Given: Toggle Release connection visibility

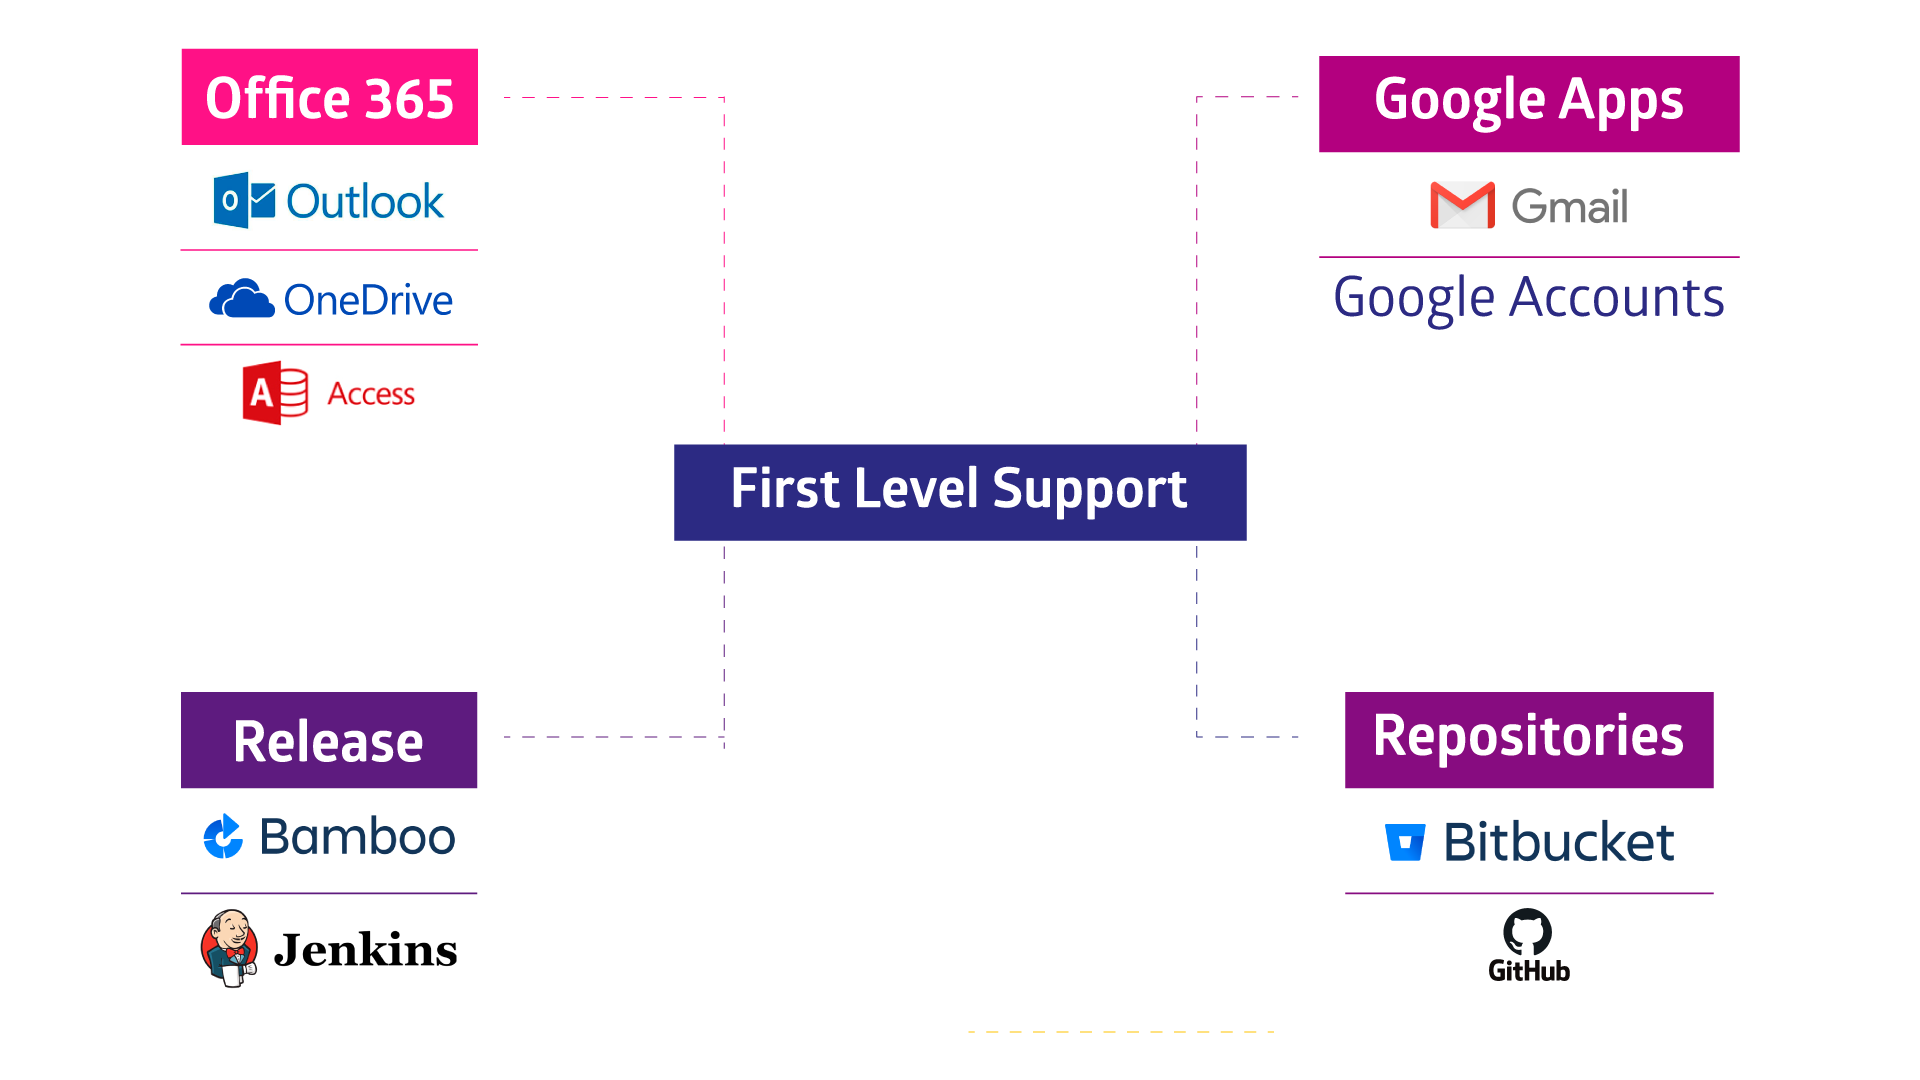Looking at the screenshot, I should 328,741.
